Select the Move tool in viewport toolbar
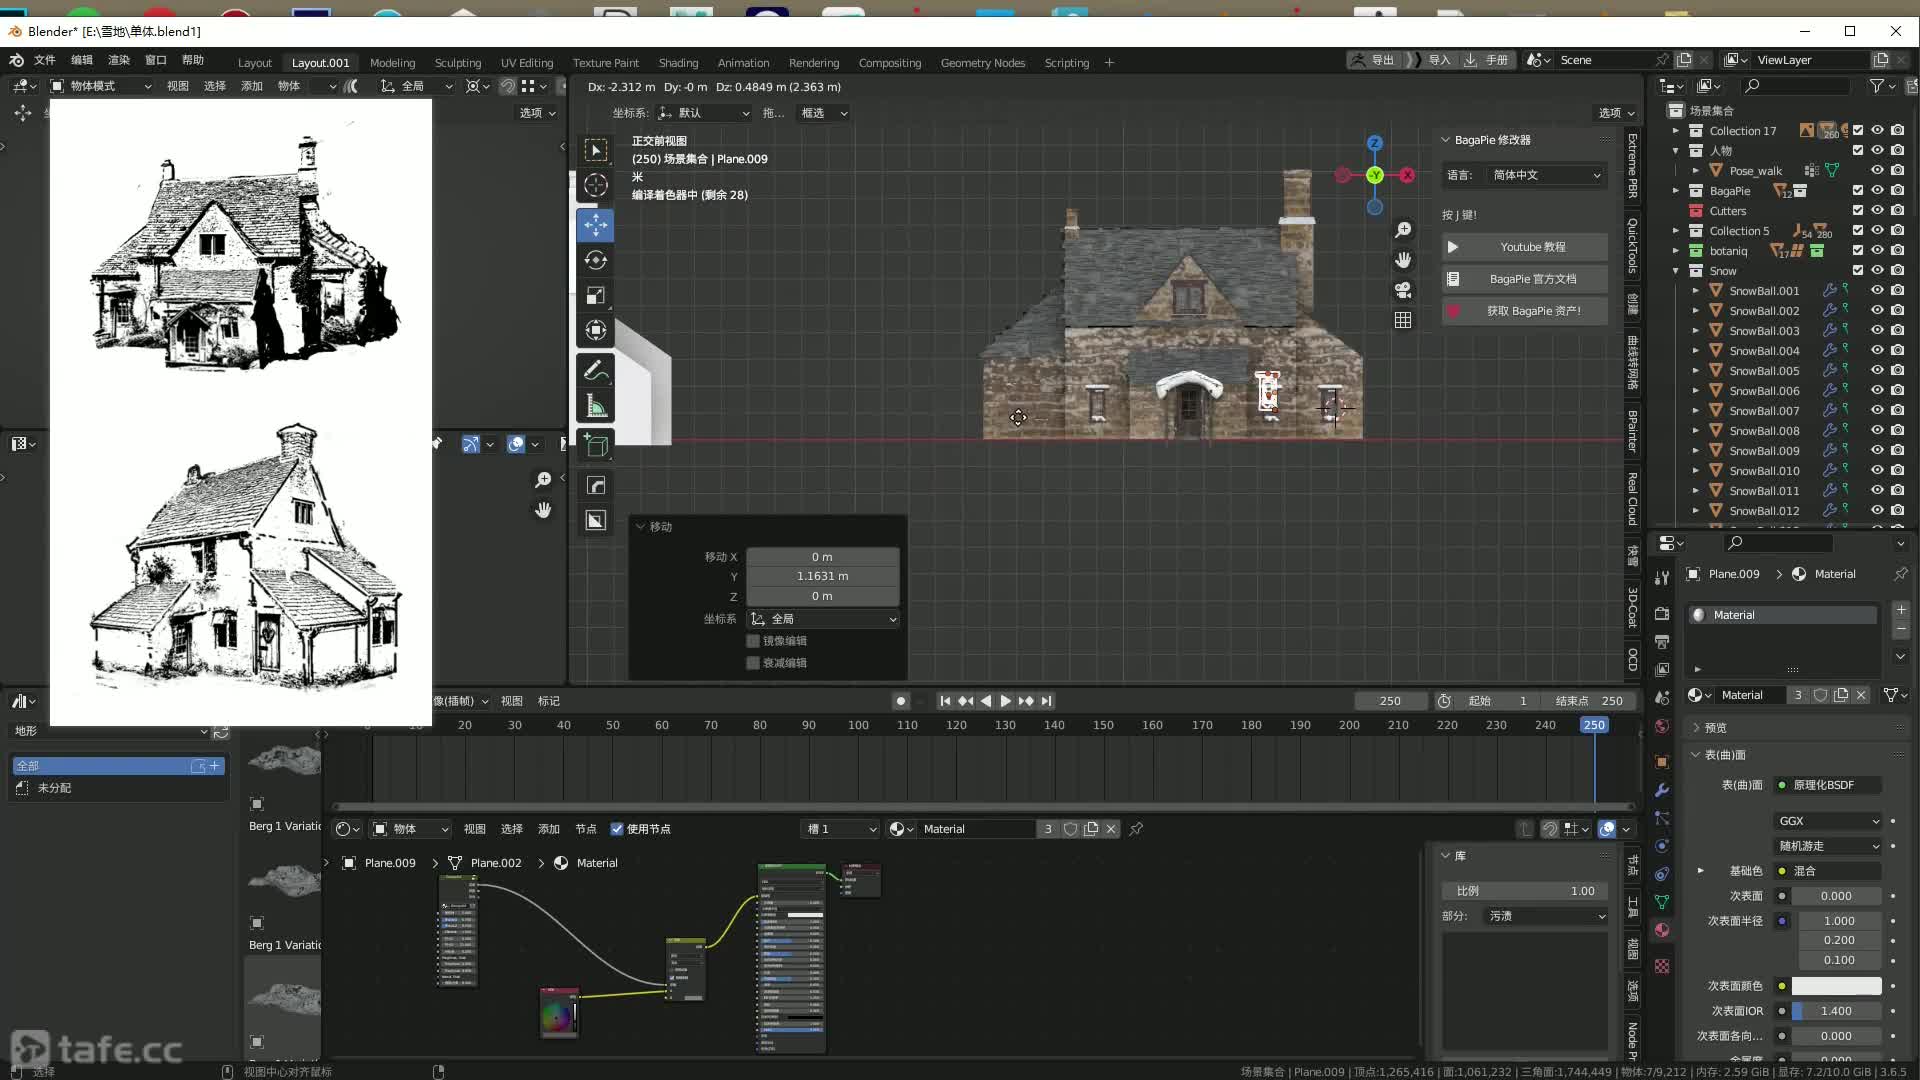1920x1080 pixels. pos(596,225)
